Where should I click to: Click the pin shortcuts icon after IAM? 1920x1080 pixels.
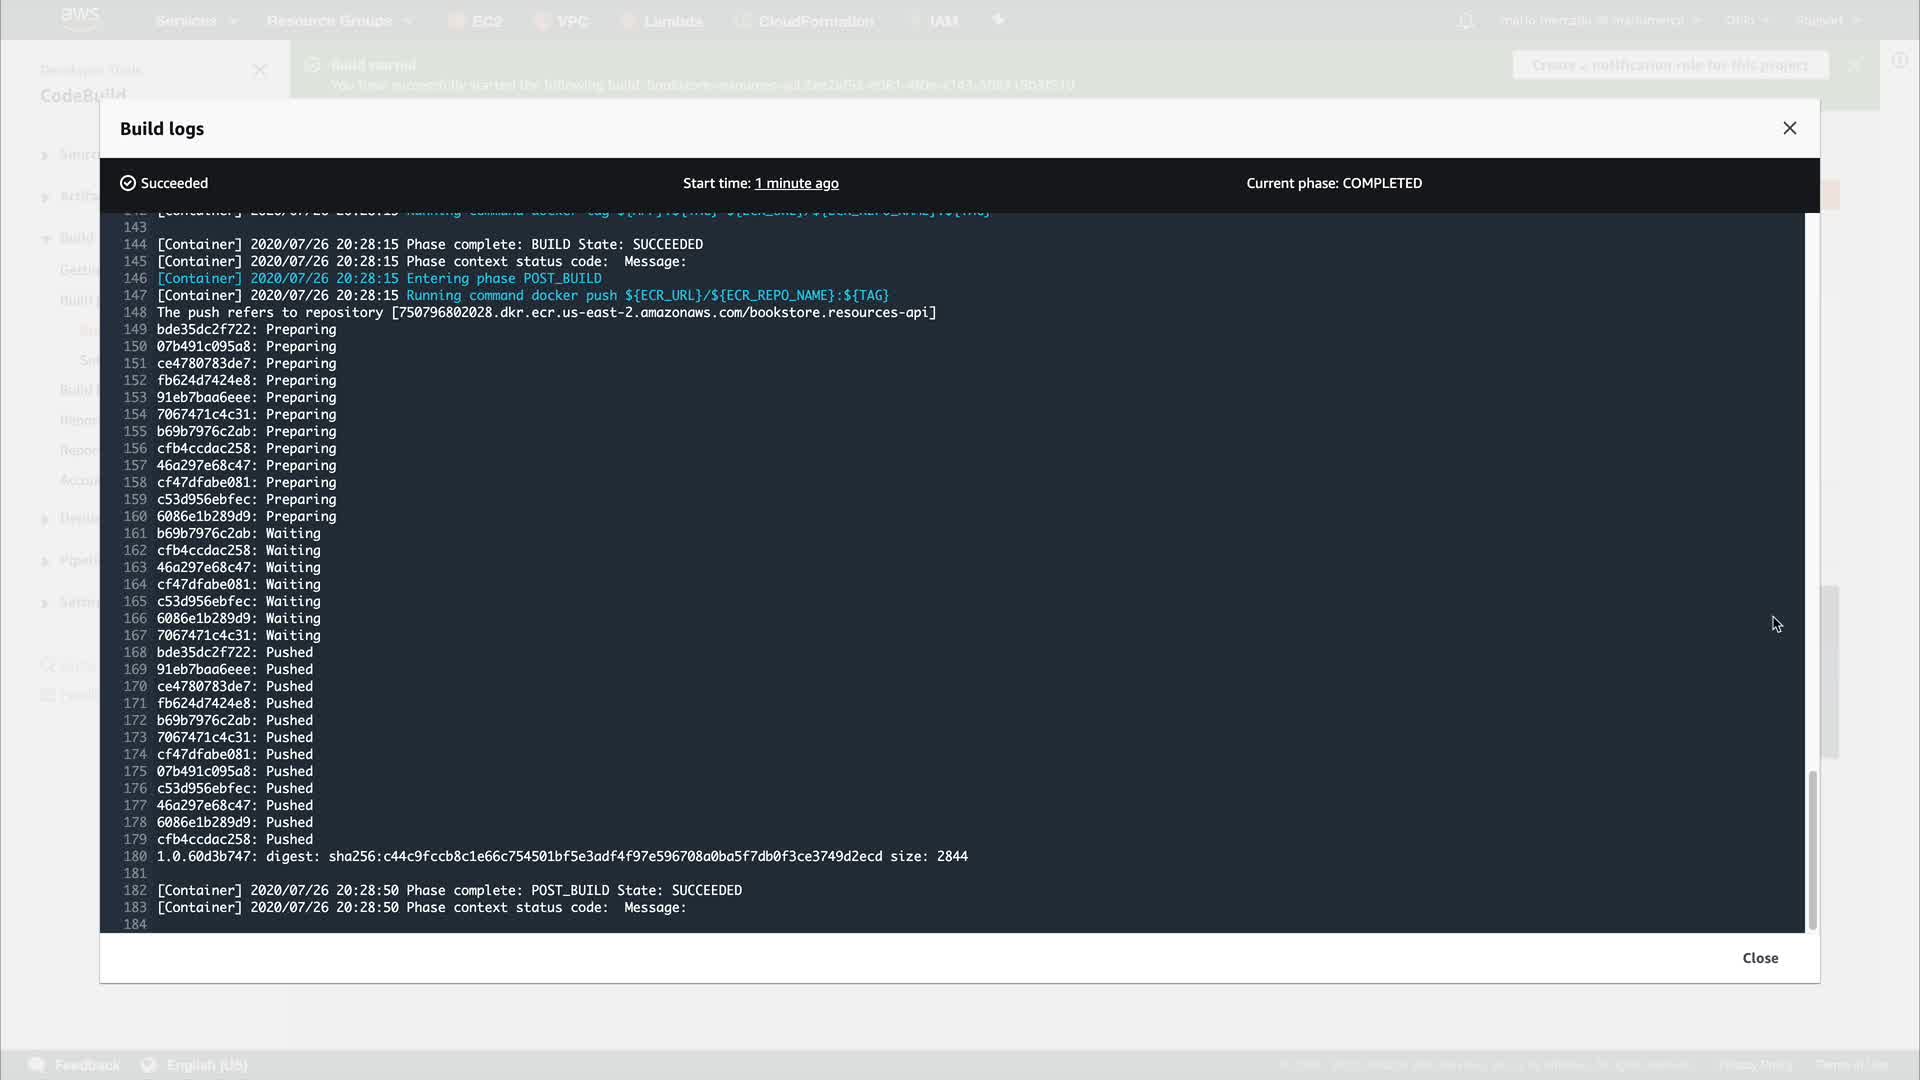[998, 20]
